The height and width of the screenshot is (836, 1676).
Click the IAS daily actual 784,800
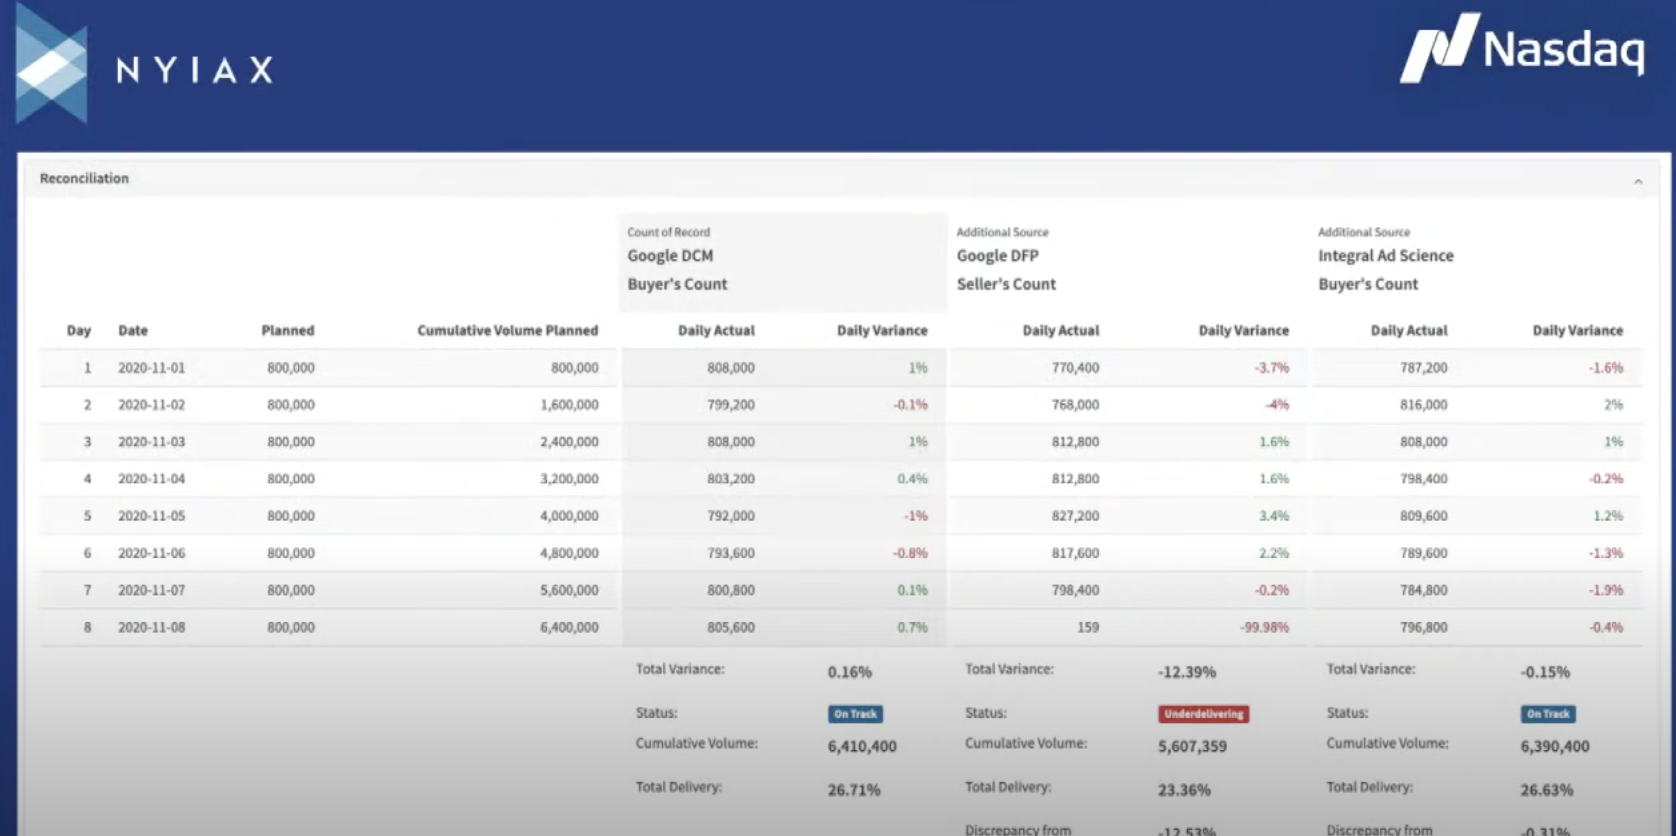1423,590
